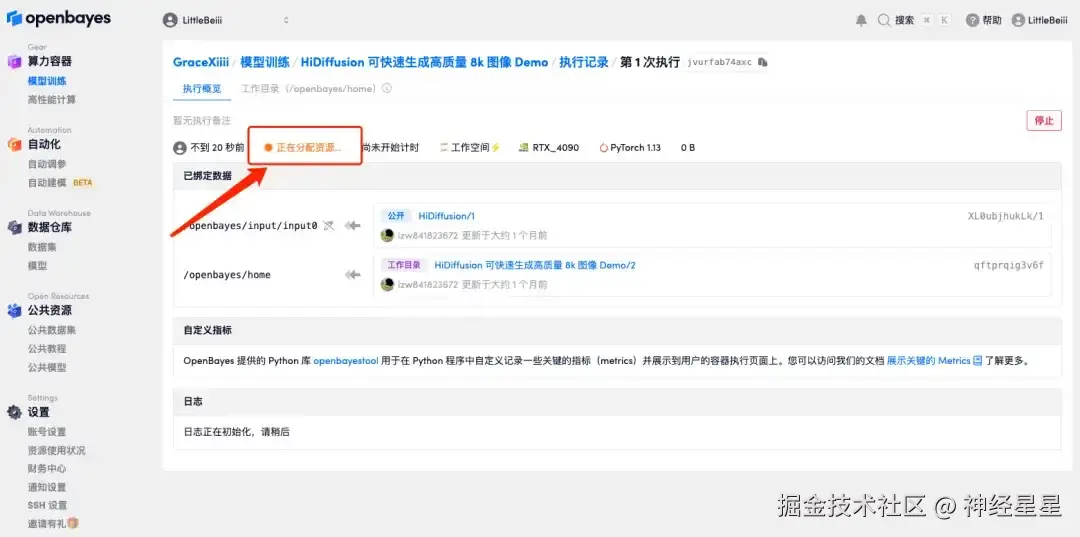
Task: Click the 停止 button
Action: click(1043, 120)
